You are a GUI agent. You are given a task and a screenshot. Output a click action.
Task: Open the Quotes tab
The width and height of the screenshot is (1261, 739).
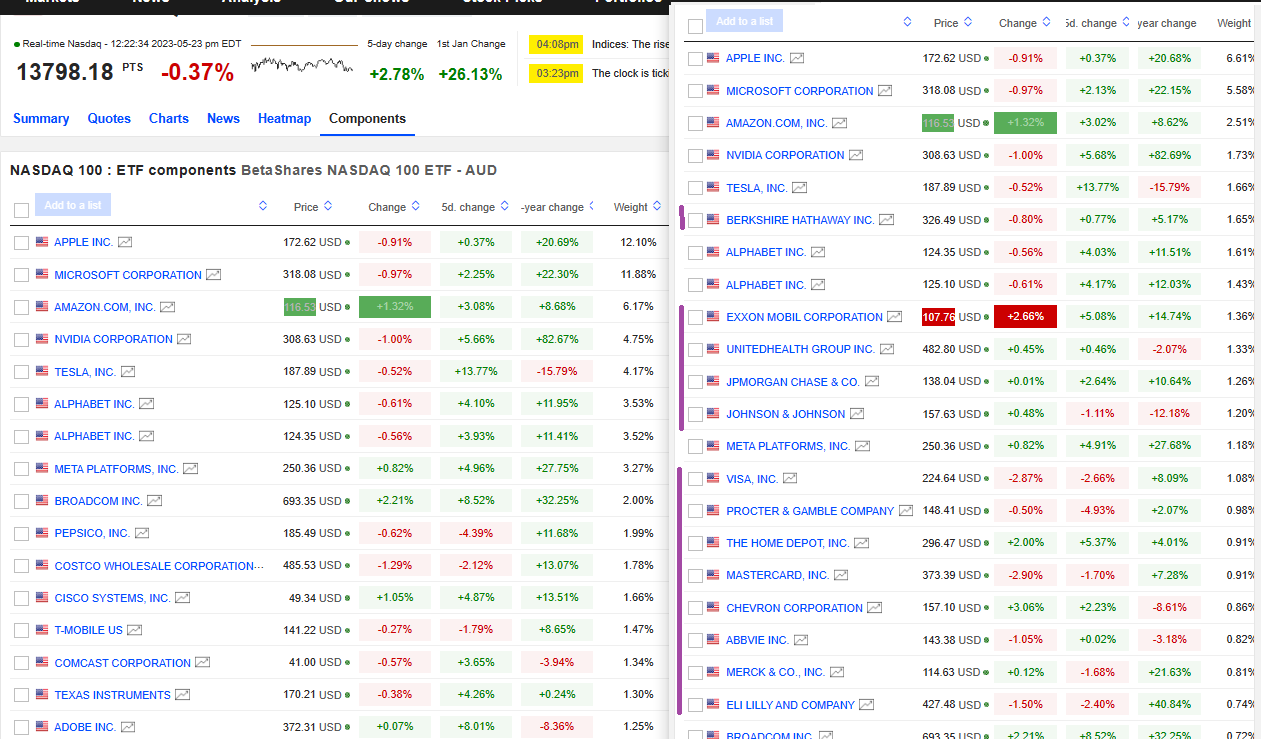[109, 118]
